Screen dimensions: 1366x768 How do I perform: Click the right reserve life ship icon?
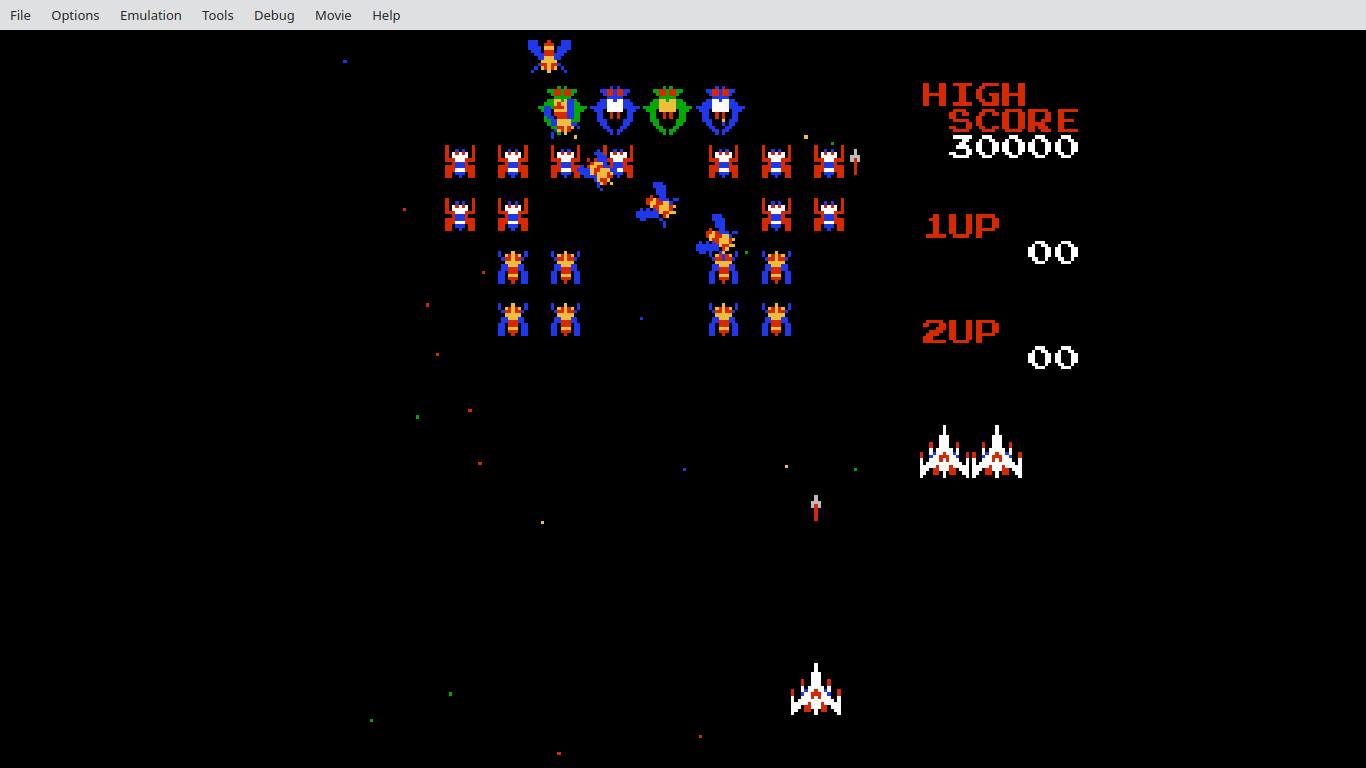pyautogui.click(x=997, y=452)
